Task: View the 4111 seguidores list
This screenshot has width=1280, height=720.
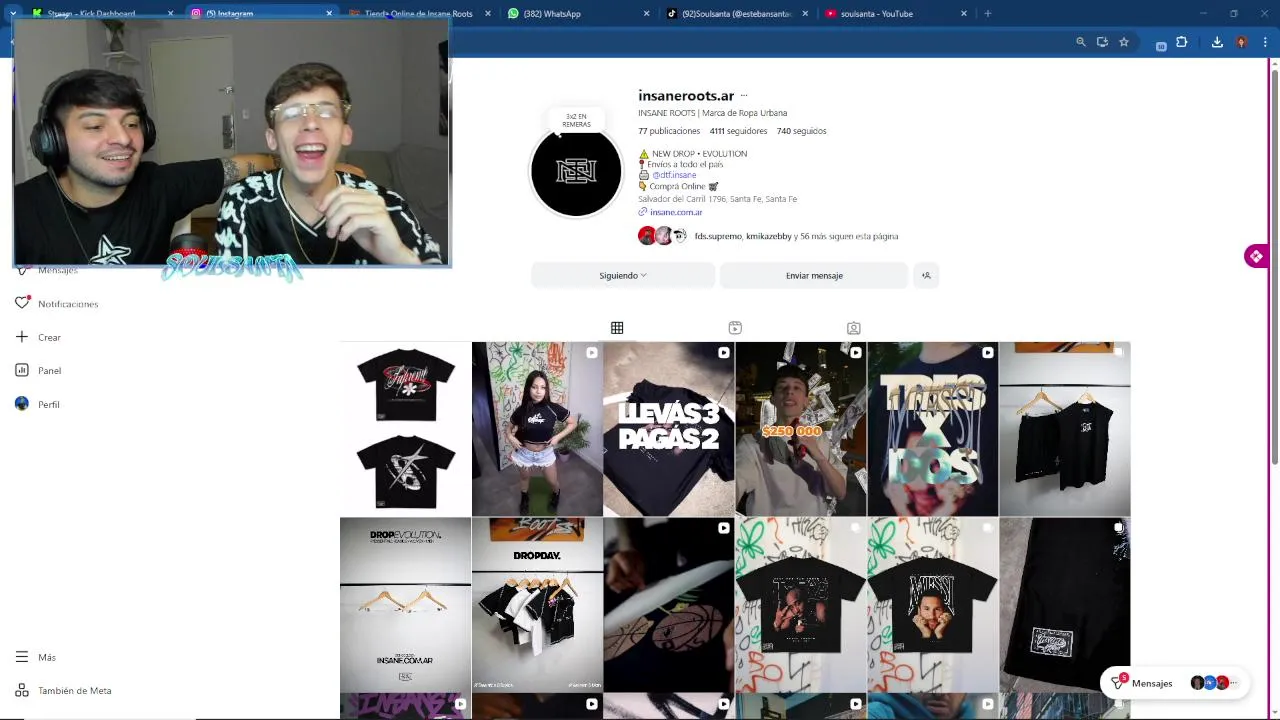Action: click(x=738, y=131)
